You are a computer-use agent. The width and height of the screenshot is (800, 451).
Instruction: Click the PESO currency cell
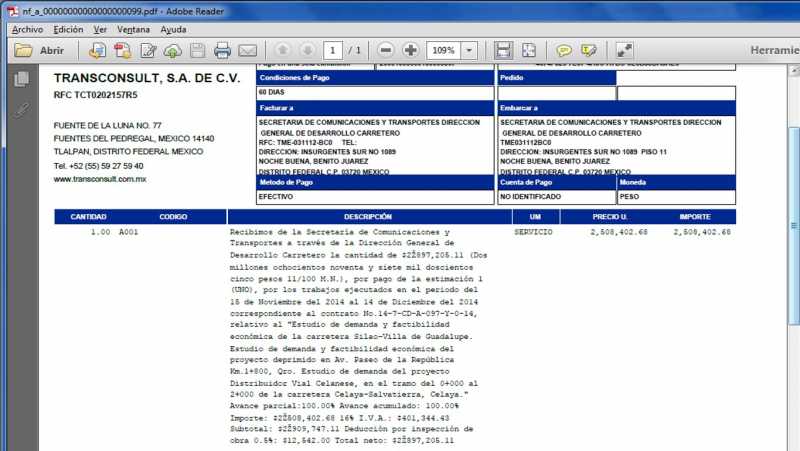coord(677,197)
